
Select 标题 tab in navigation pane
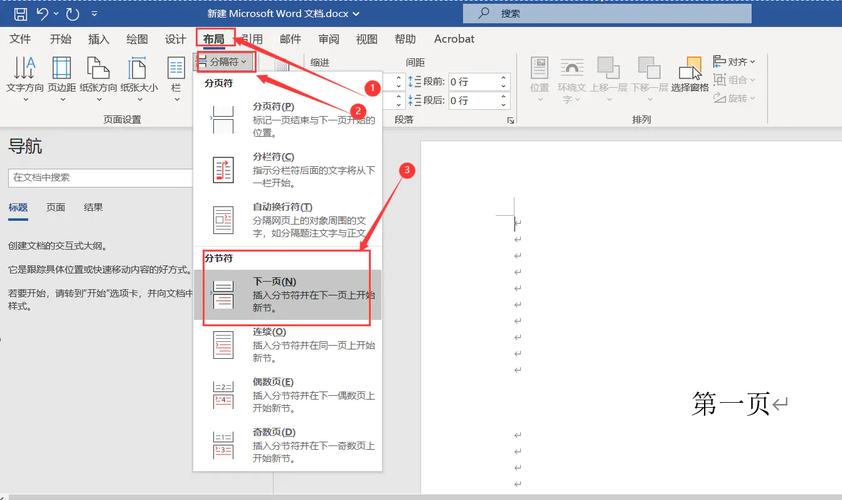point(18,207)
